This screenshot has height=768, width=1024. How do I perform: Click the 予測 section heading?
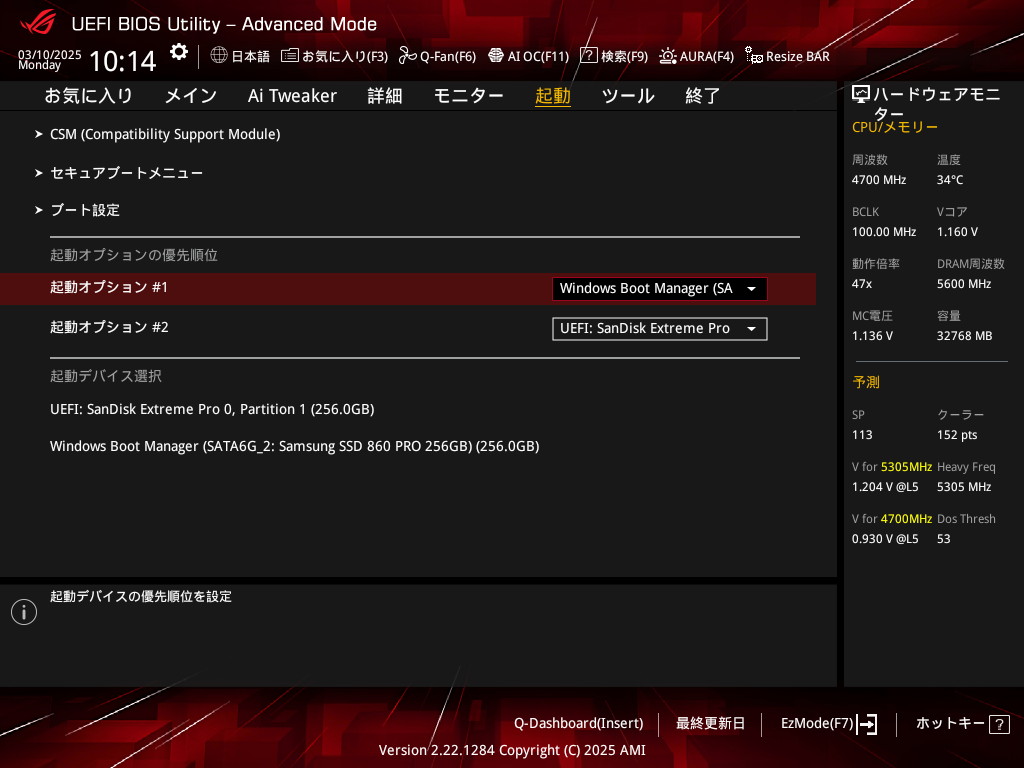[x=866, y=382]
